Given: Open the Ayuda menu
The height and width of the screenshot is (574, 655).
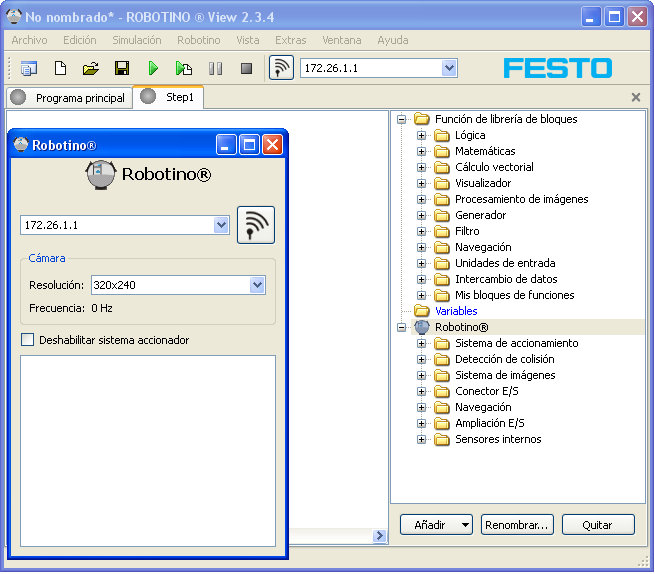Looking at the screenshot, I should (393, 40).
